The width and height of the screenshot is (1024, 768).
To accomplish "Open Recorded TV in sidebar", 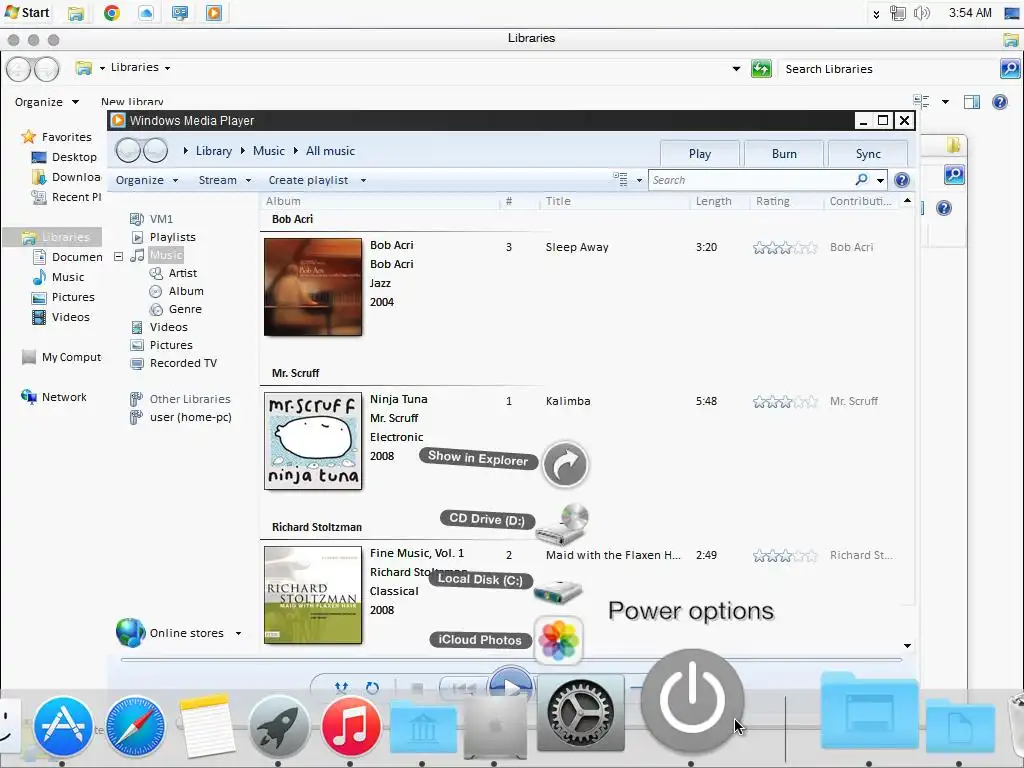I will pyautogui.click(x=183, y=363).
